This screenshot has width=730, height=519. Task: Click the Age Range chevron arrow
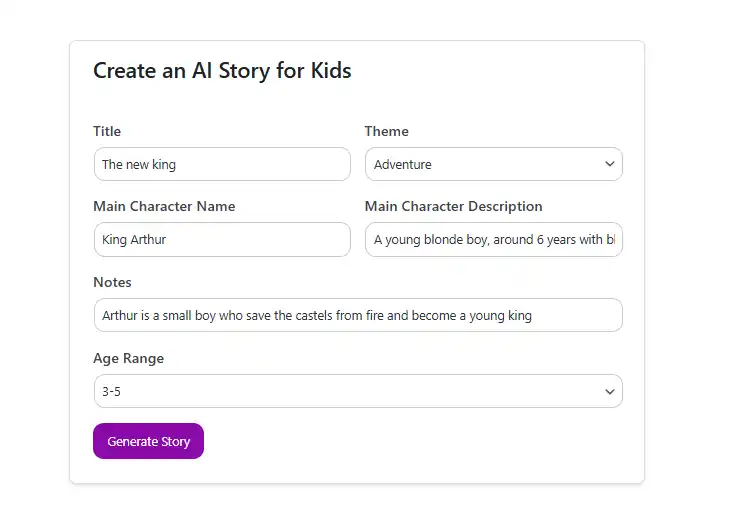(609, 391)
